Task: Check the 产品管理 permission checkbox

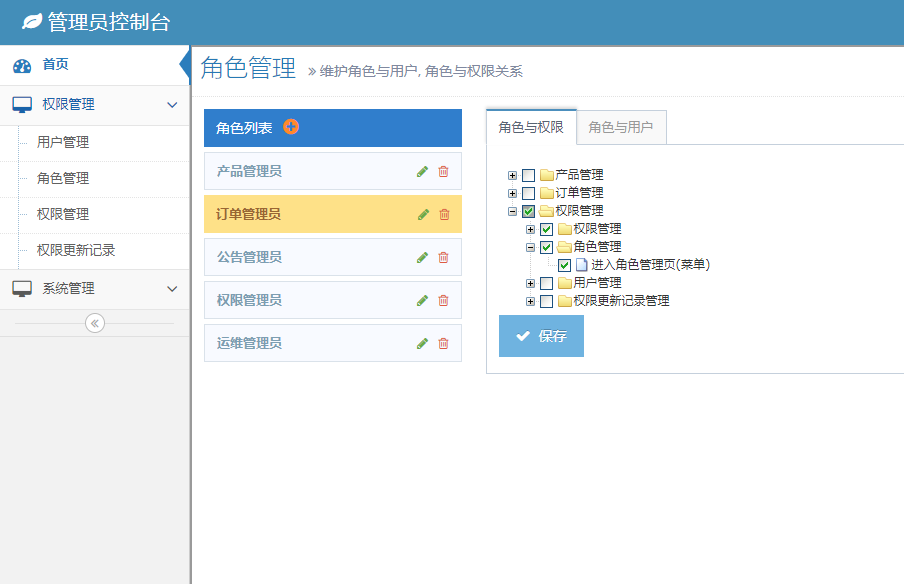Action: pyautogui.click(x=529, y=175)
